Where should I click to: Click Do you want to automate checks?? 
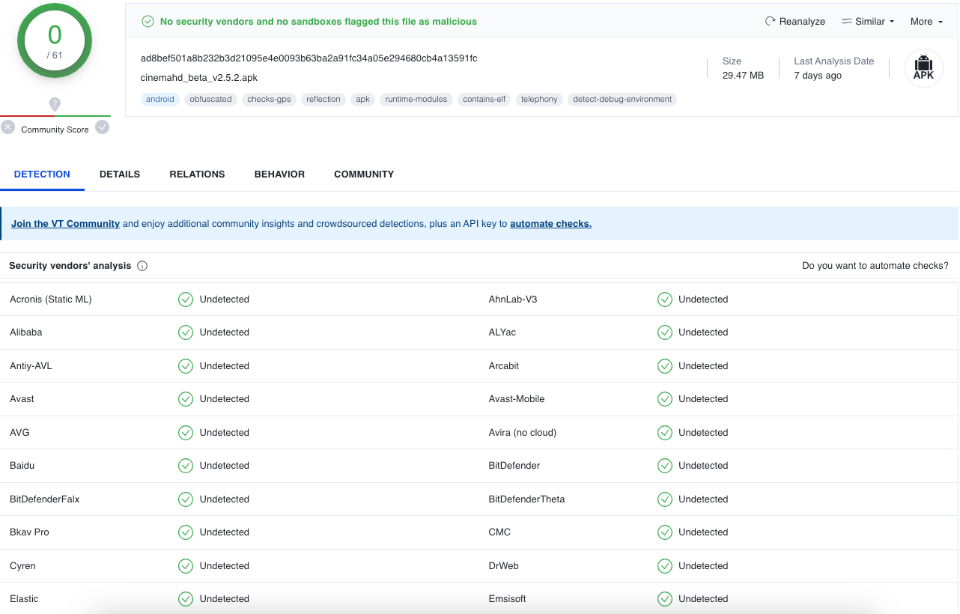[x=875, y=266]
